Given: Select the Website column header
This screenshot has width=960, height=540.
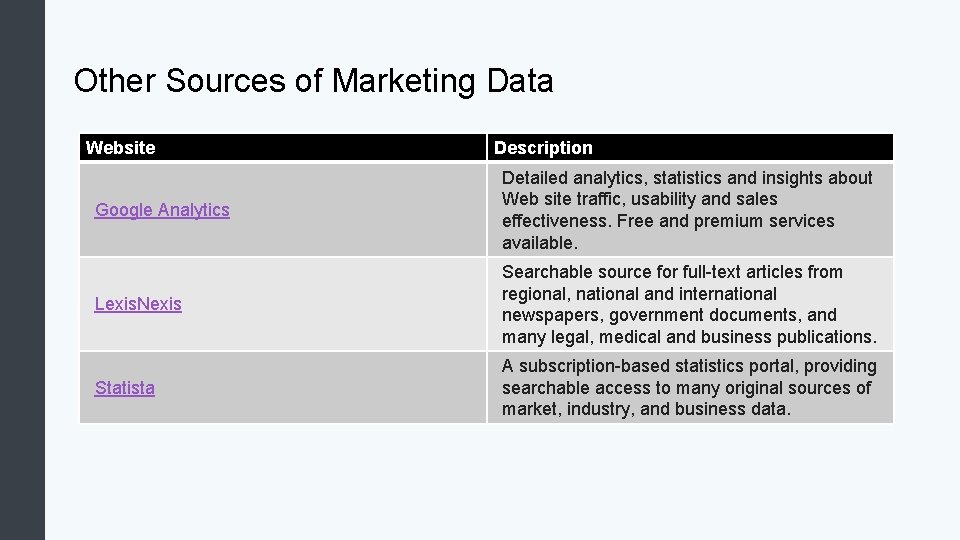Looking at the screenshot, I should click(121, 148).
